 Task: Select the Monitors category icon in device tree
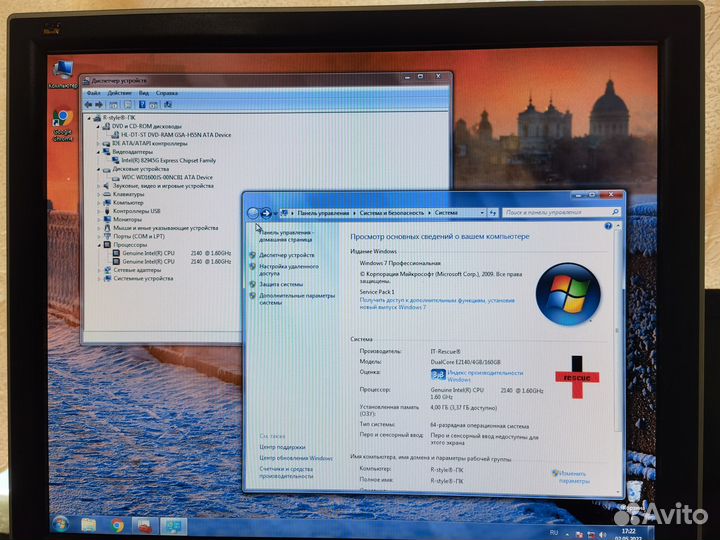[107, 219]
